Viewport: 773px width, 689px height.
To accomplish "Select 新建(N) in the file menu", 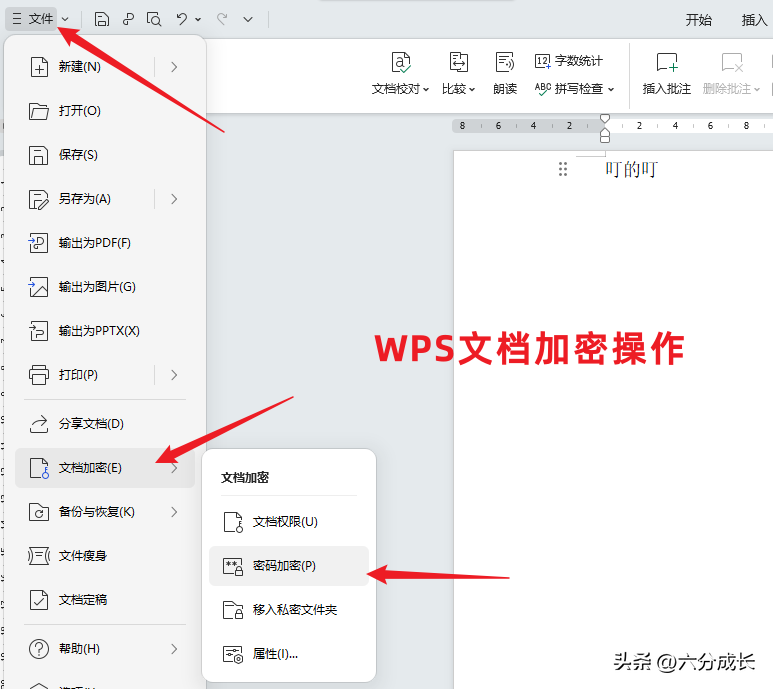I will click(80, 67).
